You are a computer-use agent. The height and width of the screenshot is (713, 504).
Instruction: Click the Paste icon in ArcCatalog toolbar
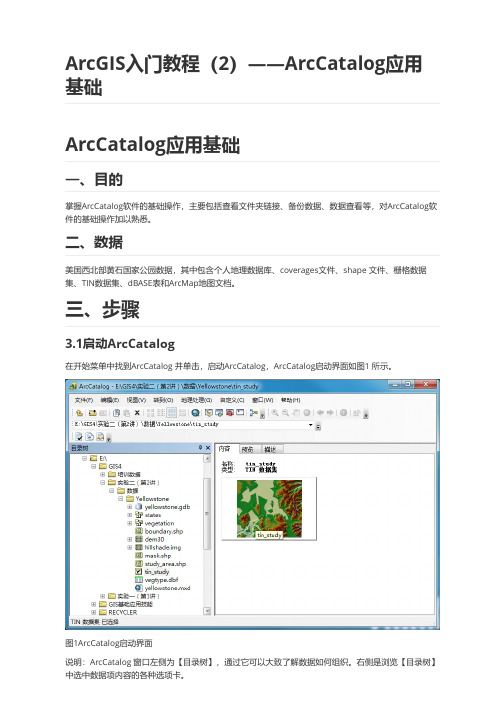pyautogui.click(x=126, y=413)
